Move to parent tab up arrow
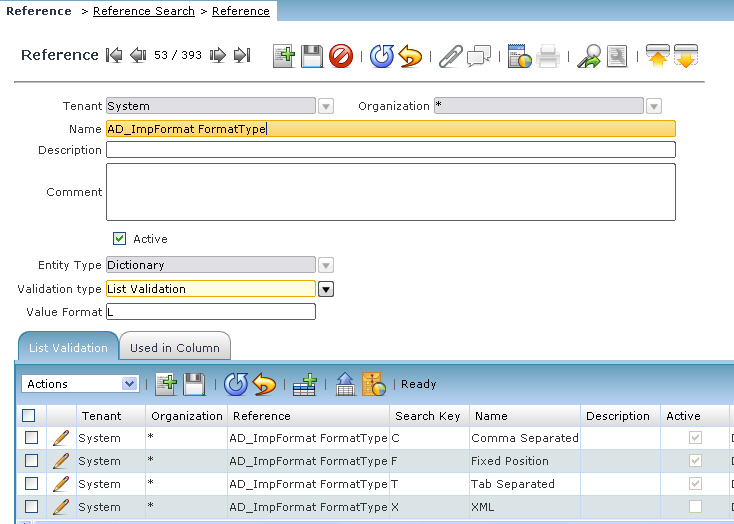 pos(658,56)
